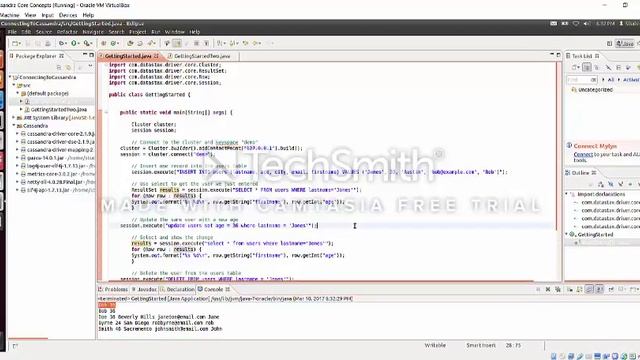The width and height of the screenshot is (640, 360).
Task: Collapse the GettingStarted class in Outline
Action: point(567,234)
